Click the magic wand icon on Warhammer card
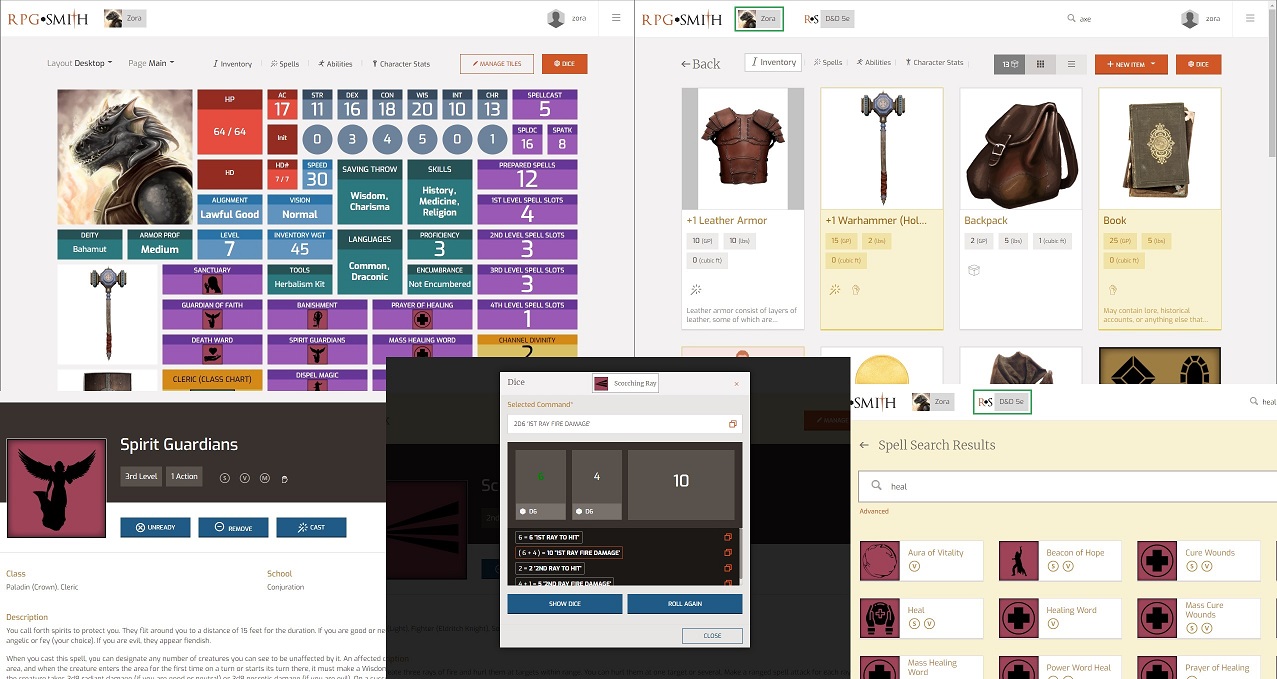 tap(835, 290)
